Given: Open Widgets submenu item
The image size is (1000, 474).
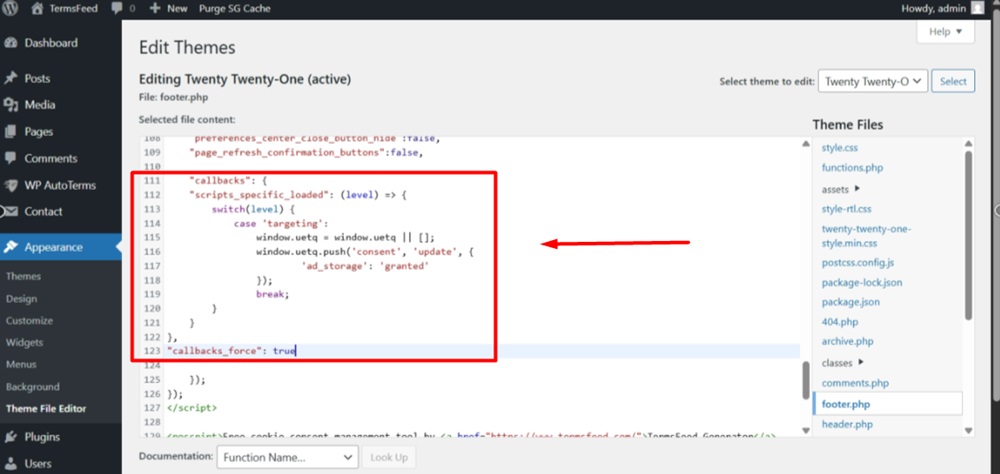Looking at the screenshot, I should [x=24, y=343].
